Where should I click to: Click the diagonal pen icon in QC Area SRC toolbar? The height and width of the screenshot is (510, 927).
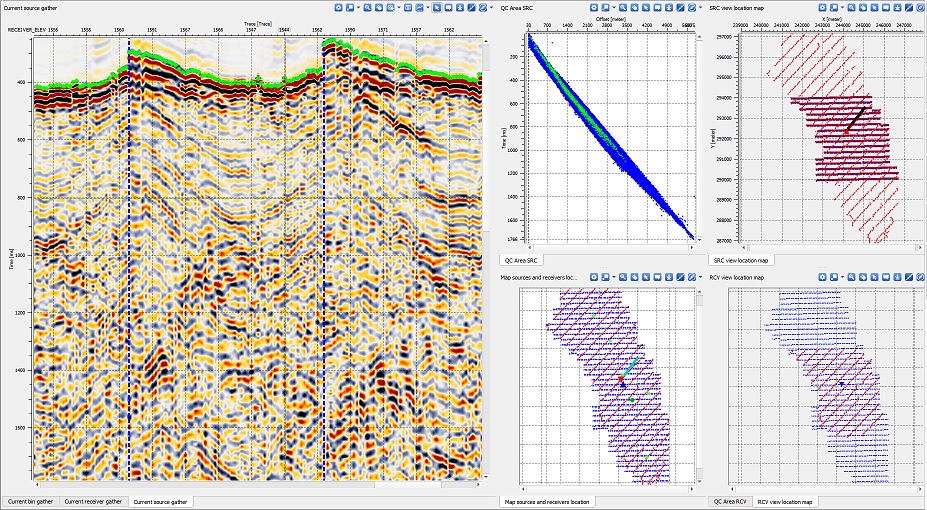pos(680,7)
